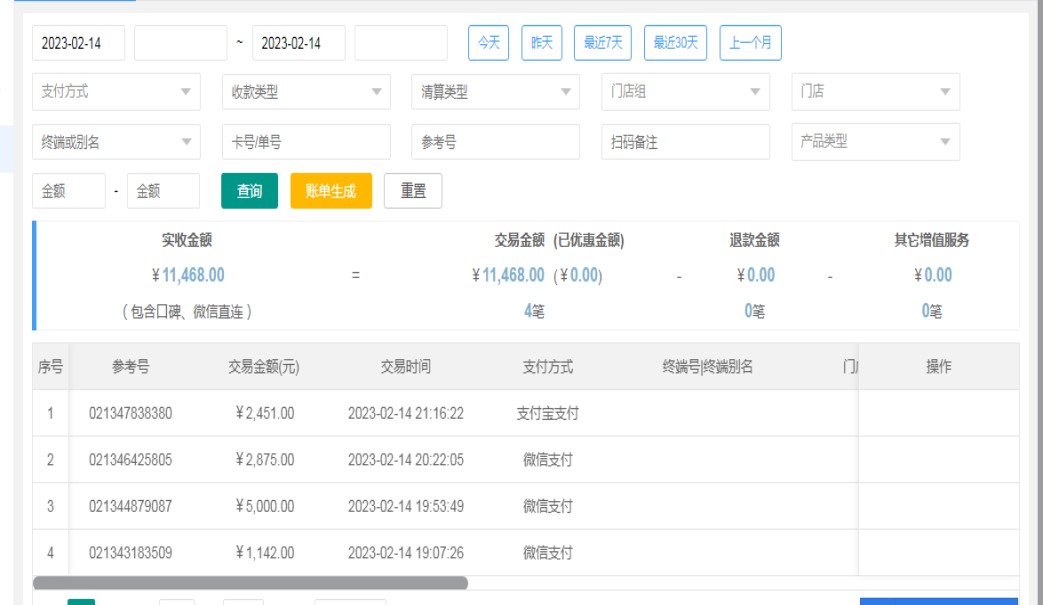Click the horizontal scrollbar under the table
1043x605 pixels.
(x=250, y=582)
